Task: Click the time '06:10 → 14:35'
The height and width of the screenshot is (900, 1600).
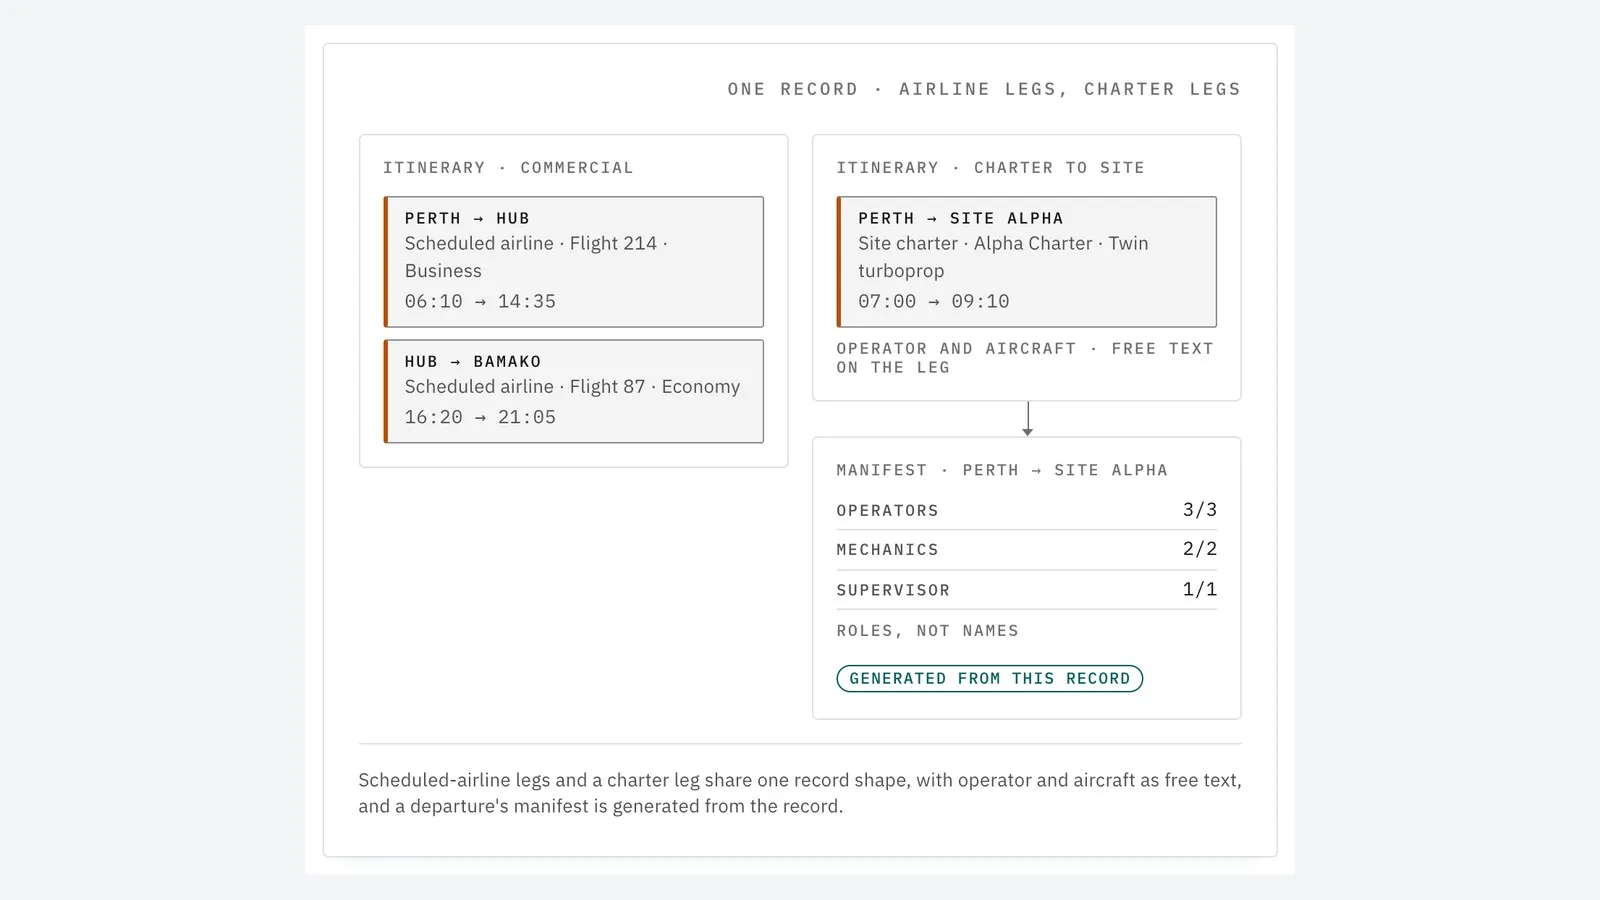Action: tap(480, 301)
